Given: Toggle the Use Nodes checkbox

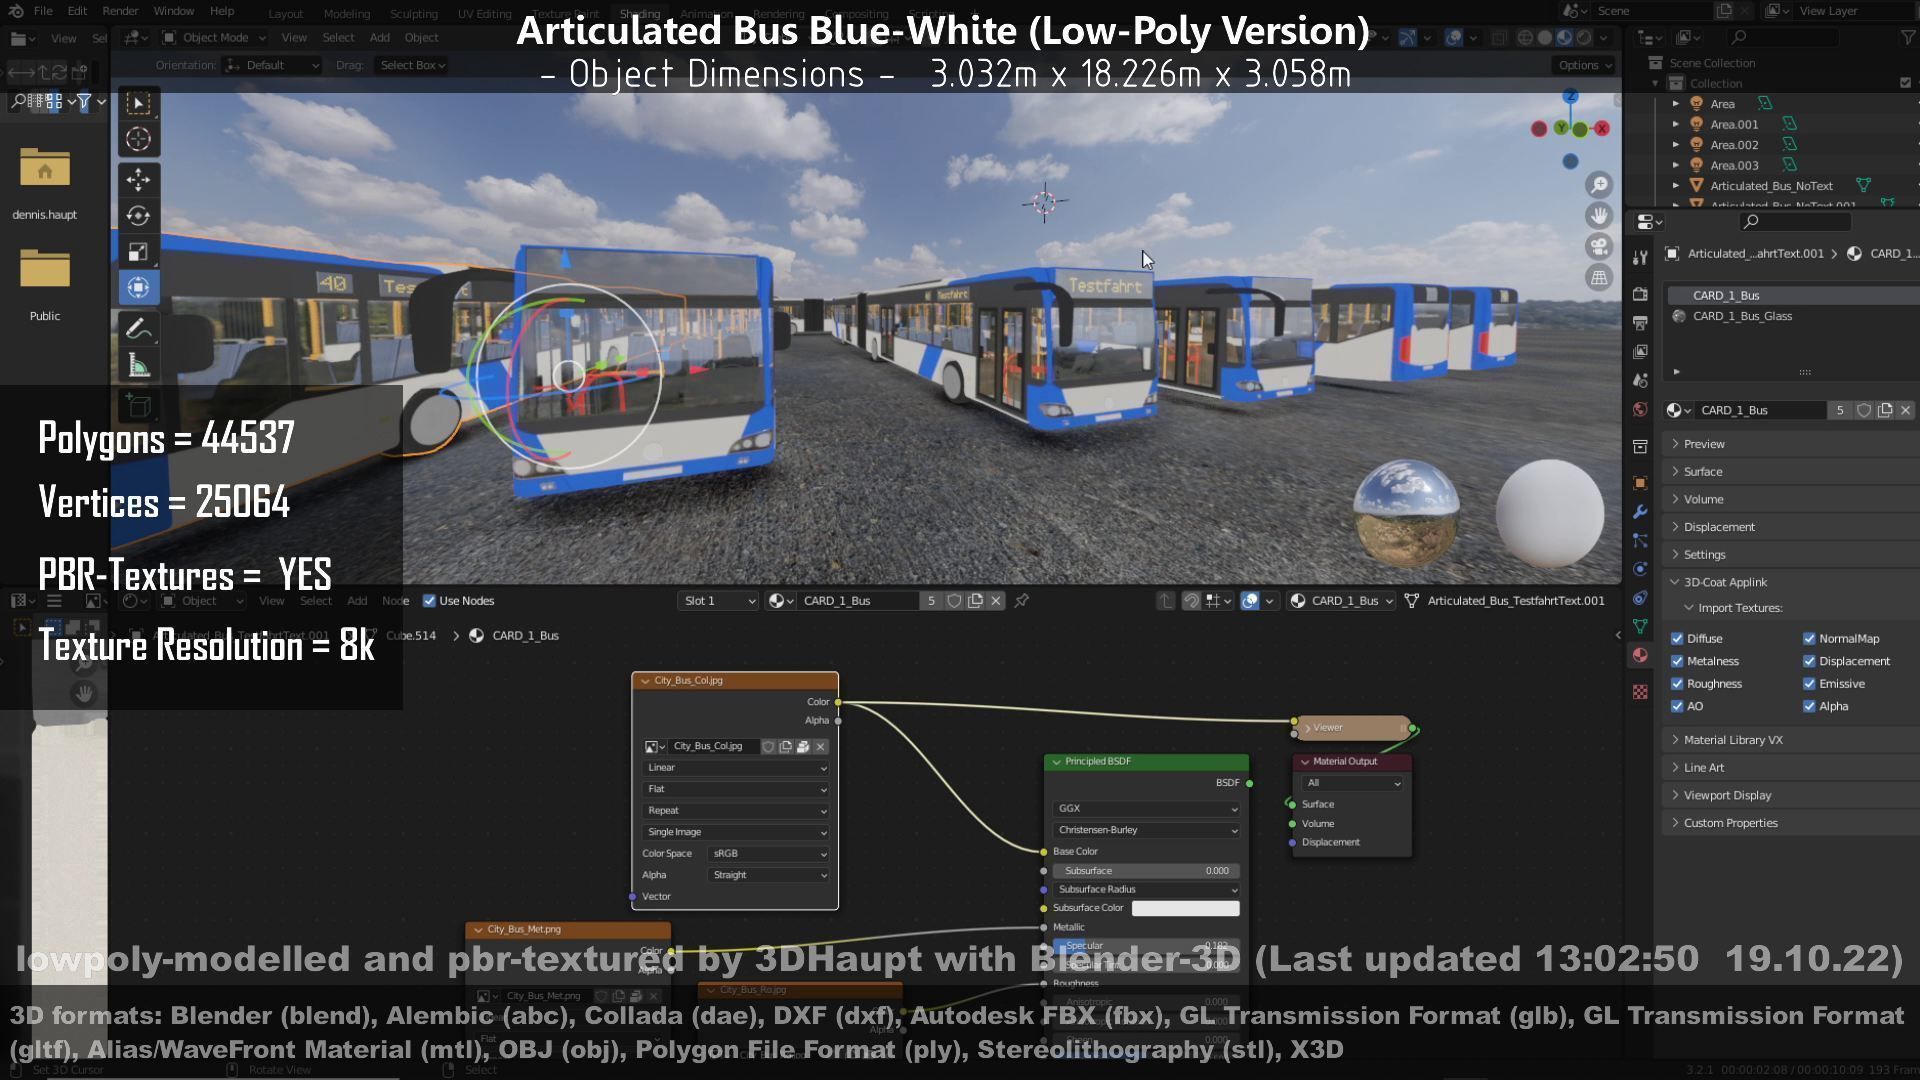Looking at the screenshot, I should tap(429, 601).
